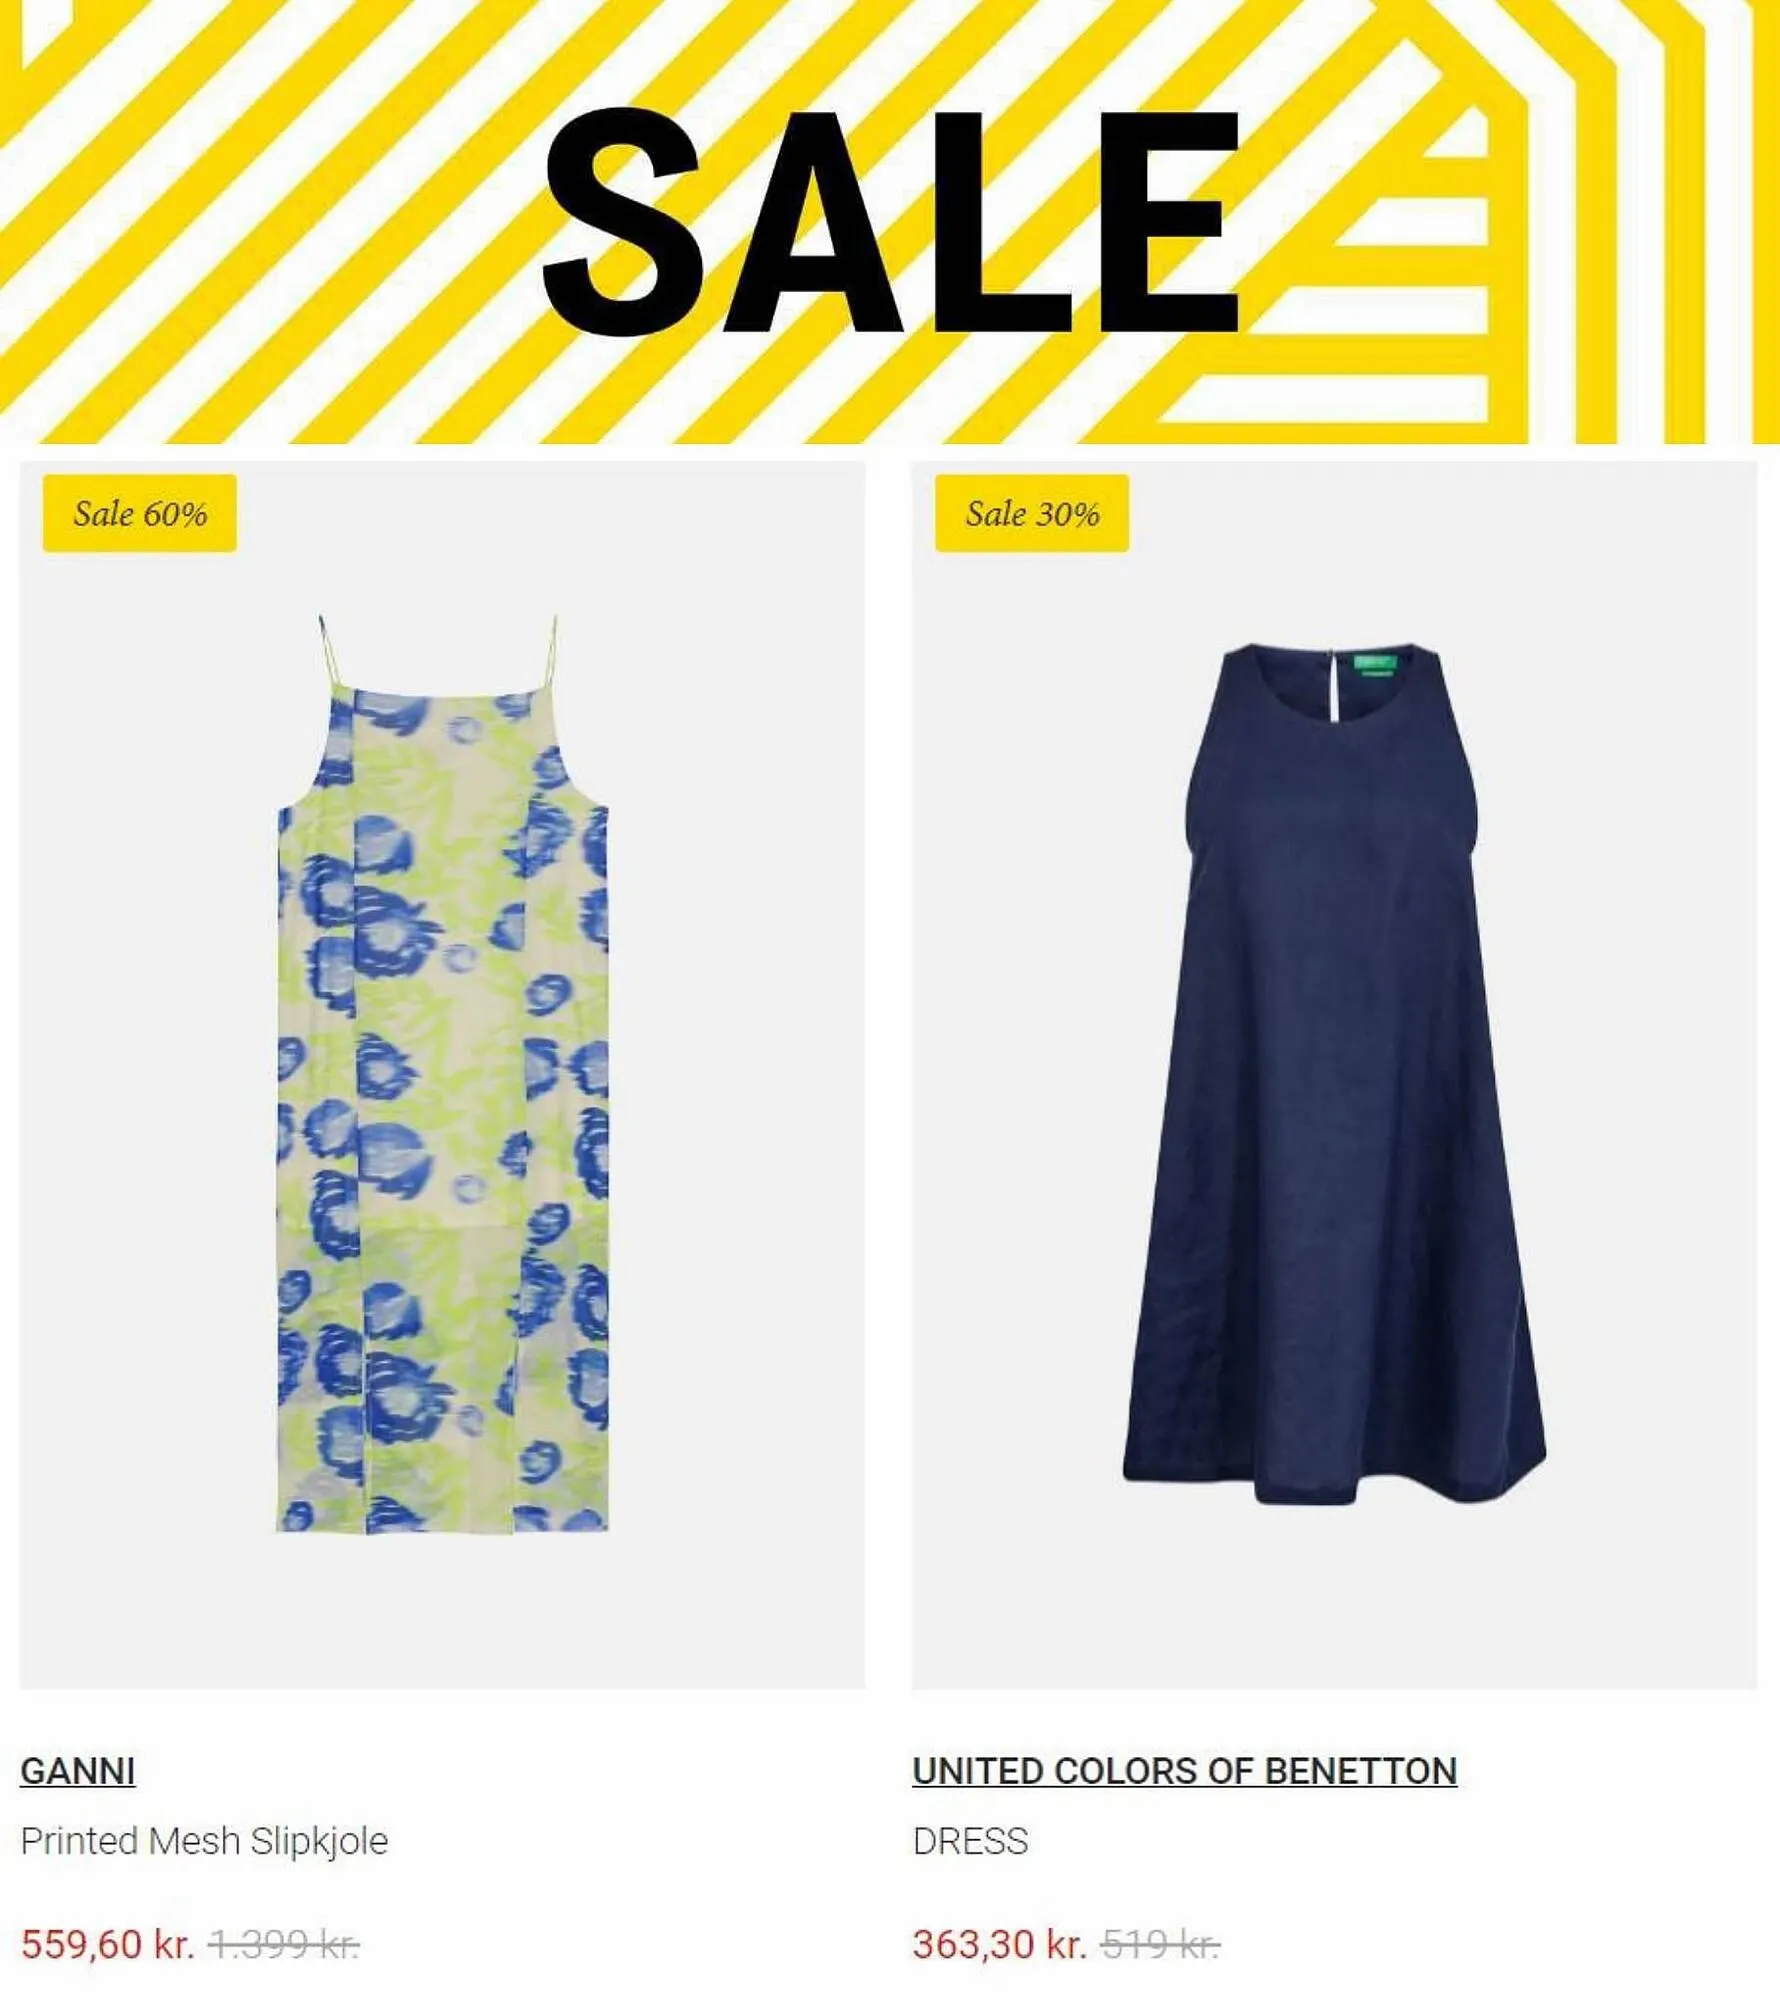The image size is (1780, 2000).
Task: Open the UNITED COLORS OF BENETTON brand link
Action: pos(1184,1771)
